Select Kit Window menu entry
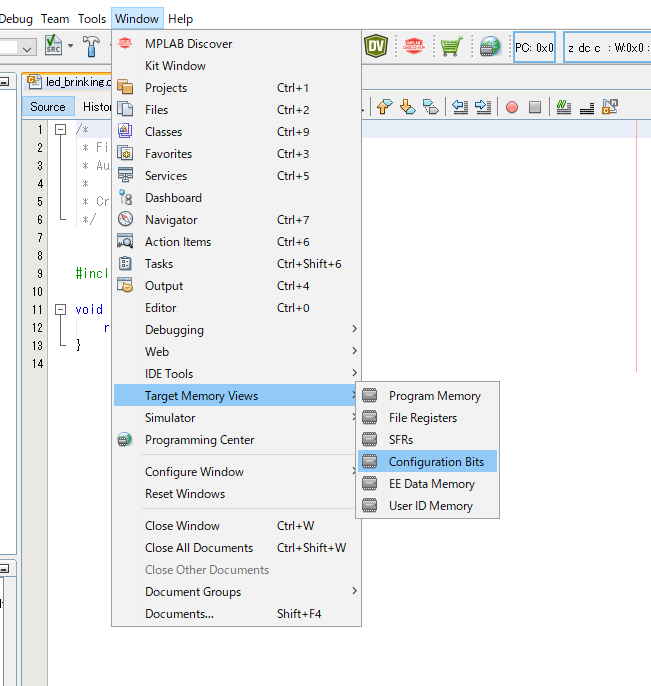Image resolution: width=651 pixels, height=686 pixels. click(237, 66)
